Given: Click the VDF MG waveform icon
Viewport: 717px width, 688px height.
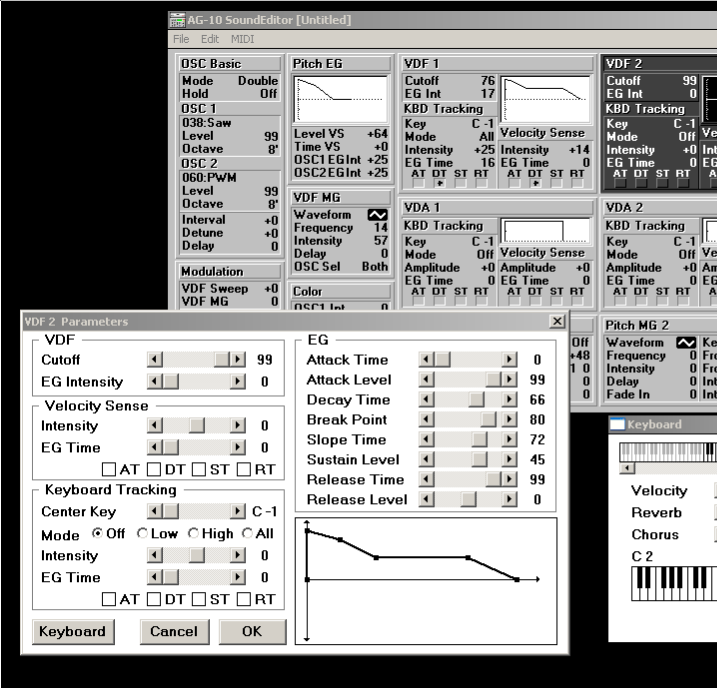Looking at the screenshot, I should [x=378, y=214].
